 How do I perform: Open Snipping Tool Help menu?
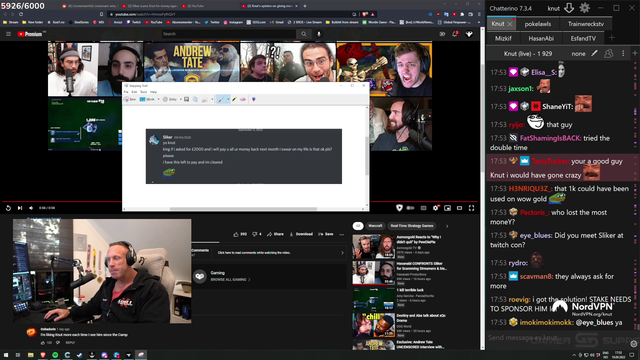click(153, 92)
